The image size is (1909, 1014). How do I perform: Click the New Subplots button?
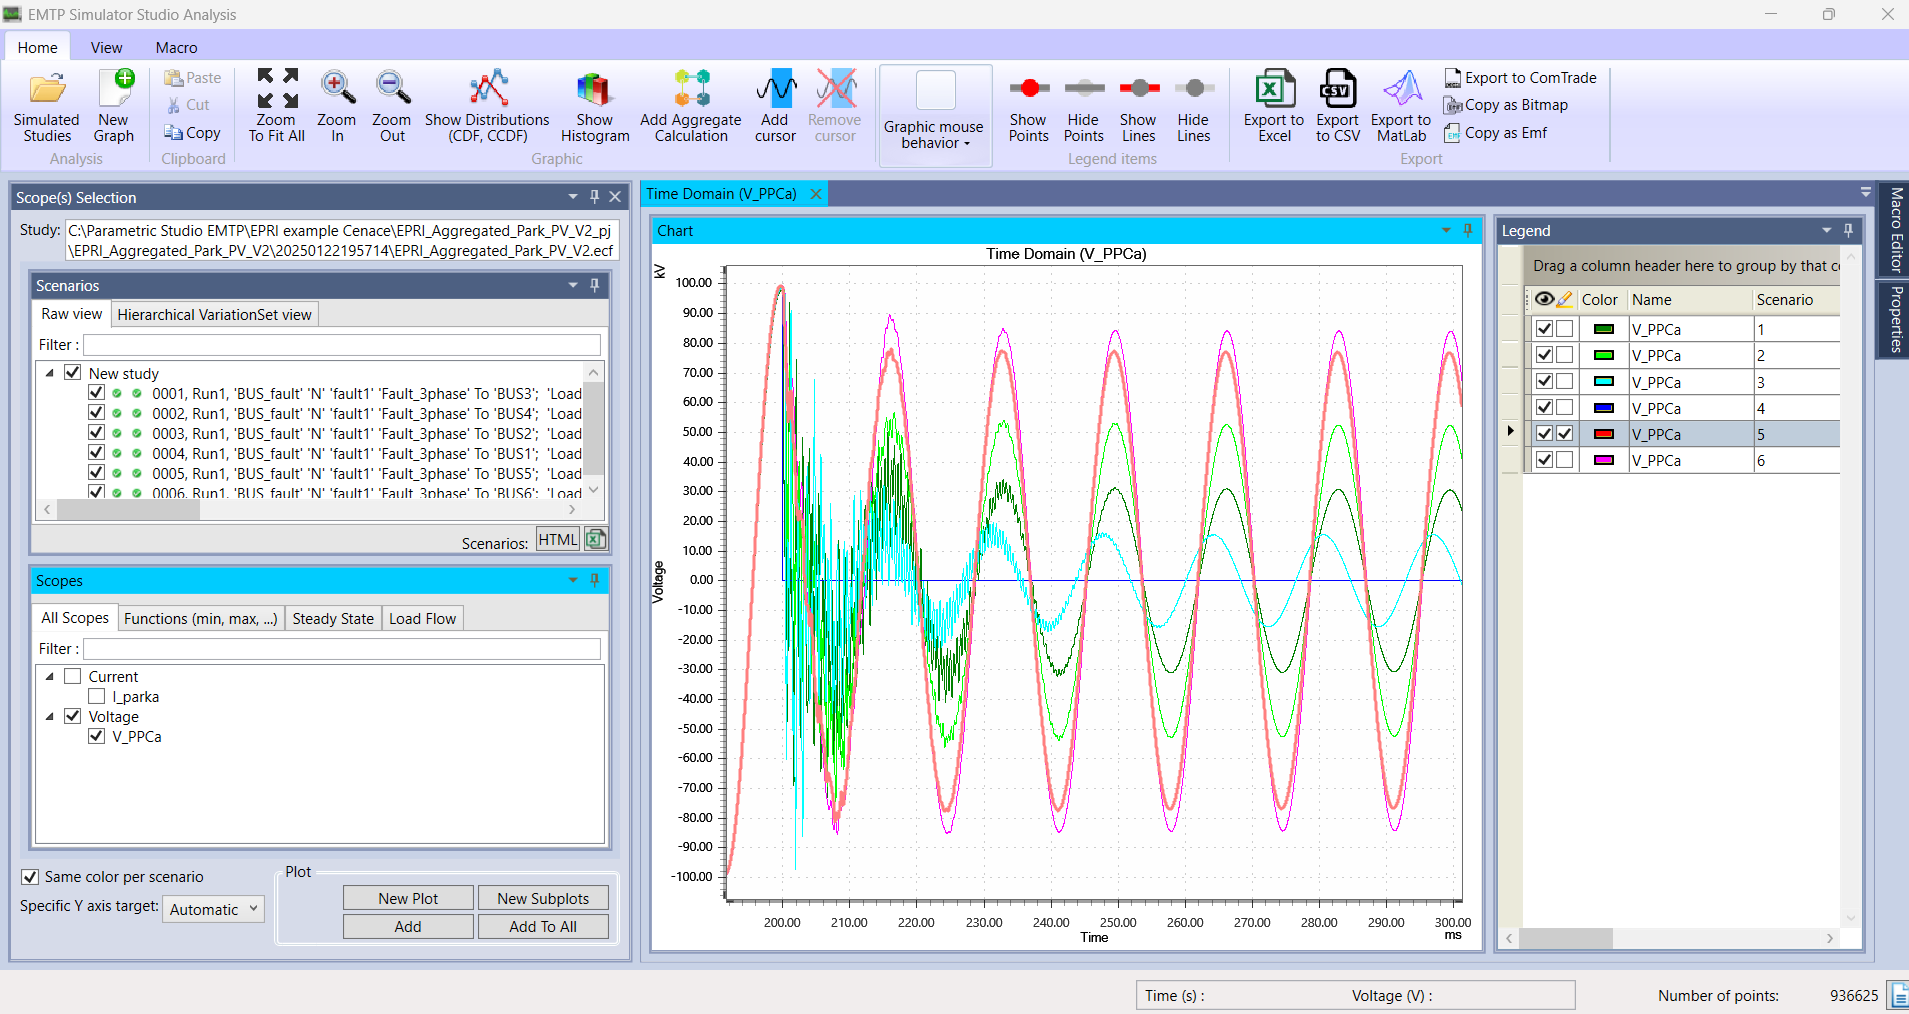[x=542, y=897]
